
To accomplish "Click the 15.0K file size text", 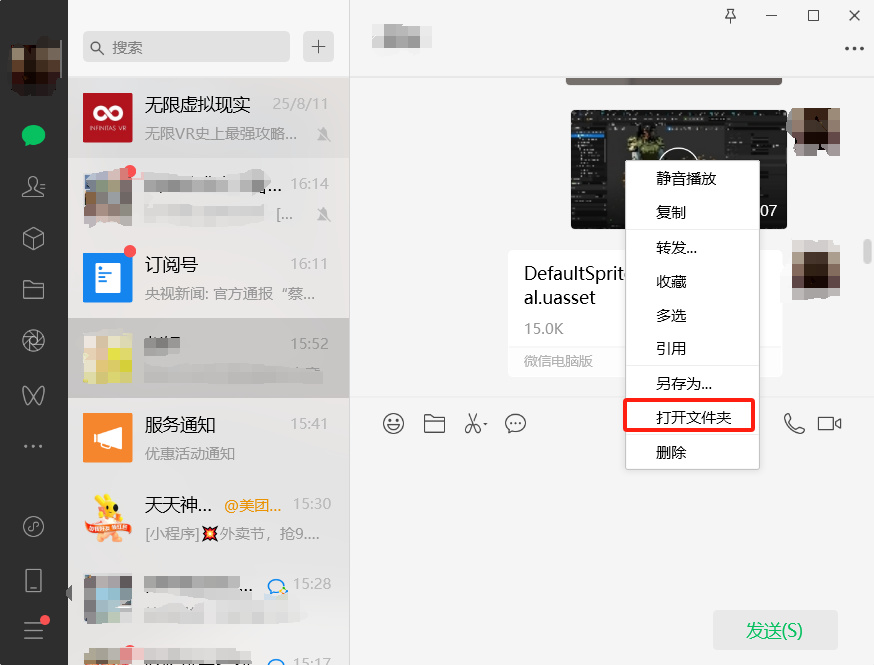I will point(543,329).
